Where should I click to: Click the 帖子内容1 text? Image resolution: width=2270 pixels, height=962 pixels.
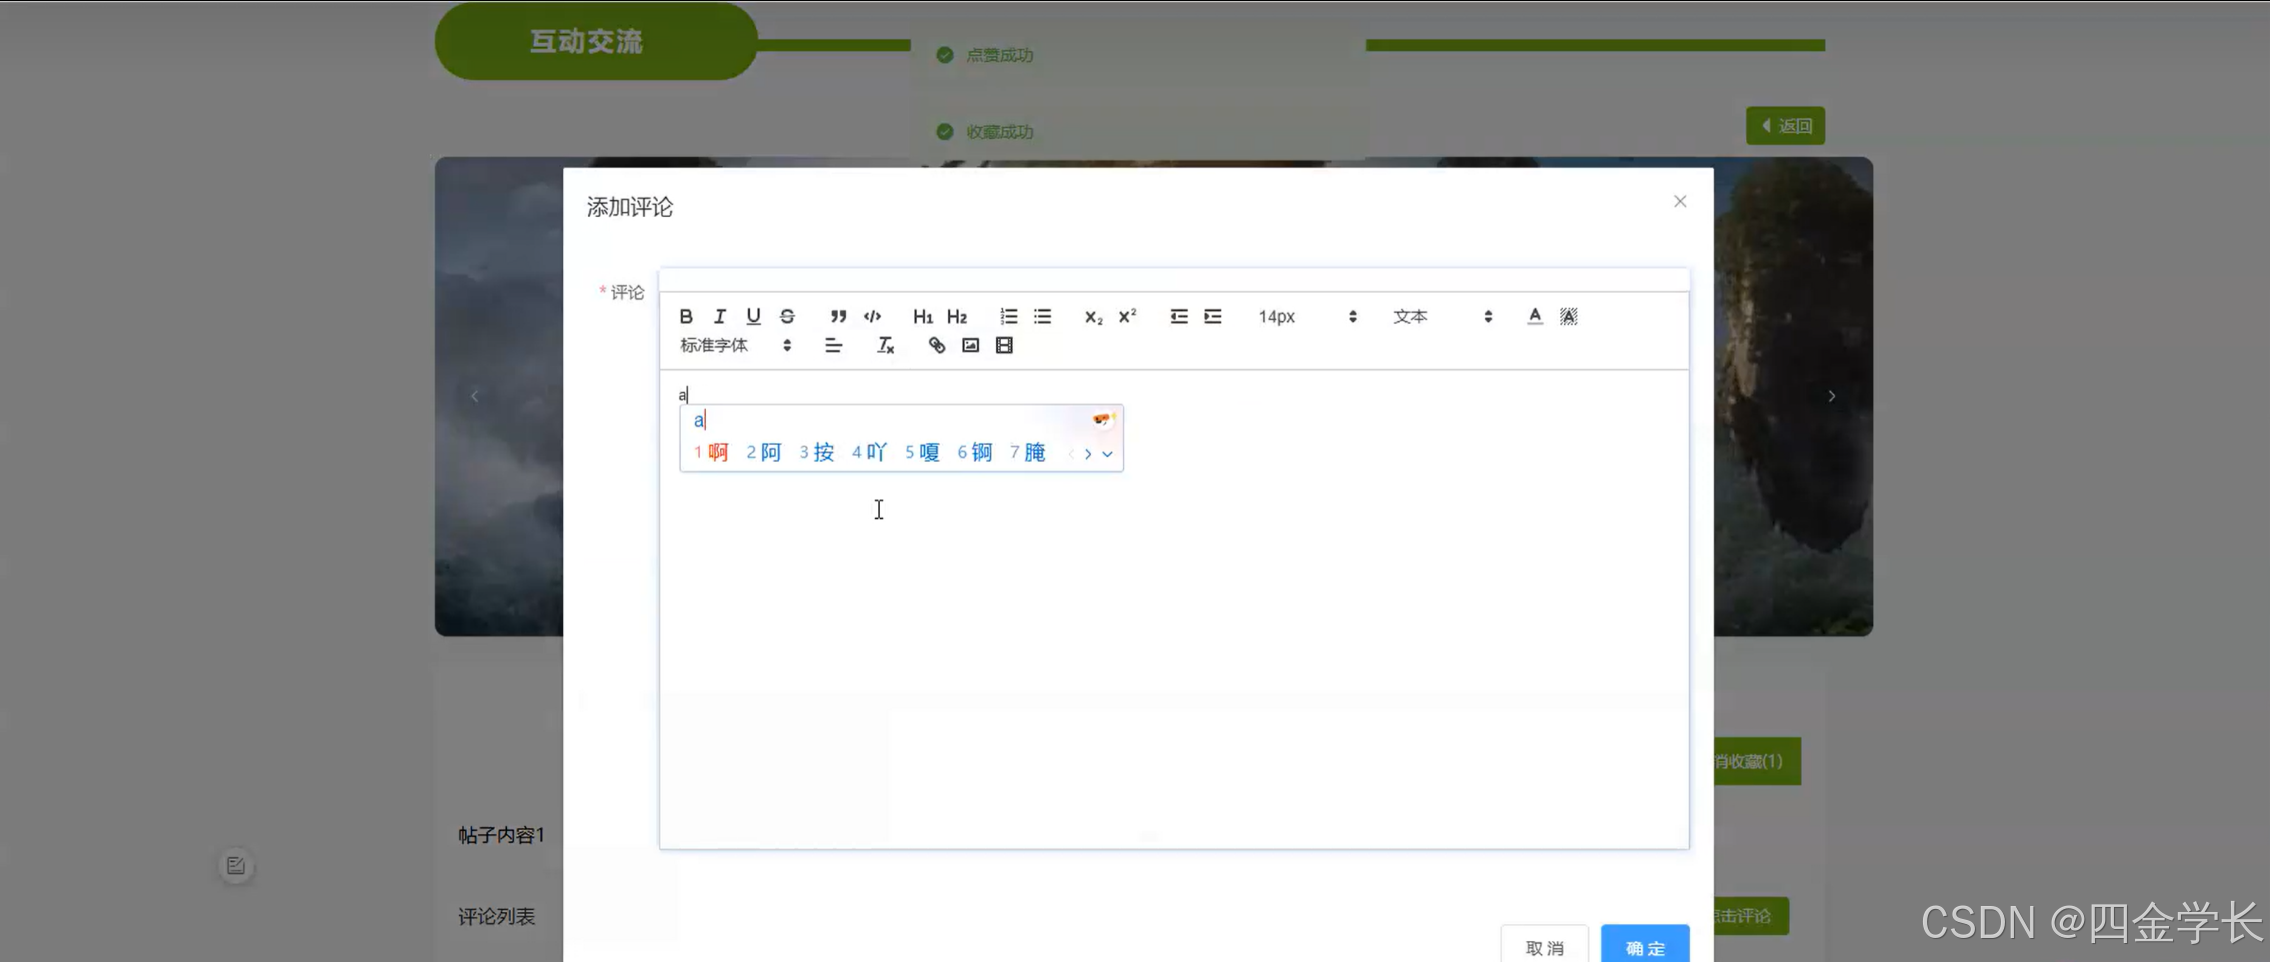pos(501,835)
